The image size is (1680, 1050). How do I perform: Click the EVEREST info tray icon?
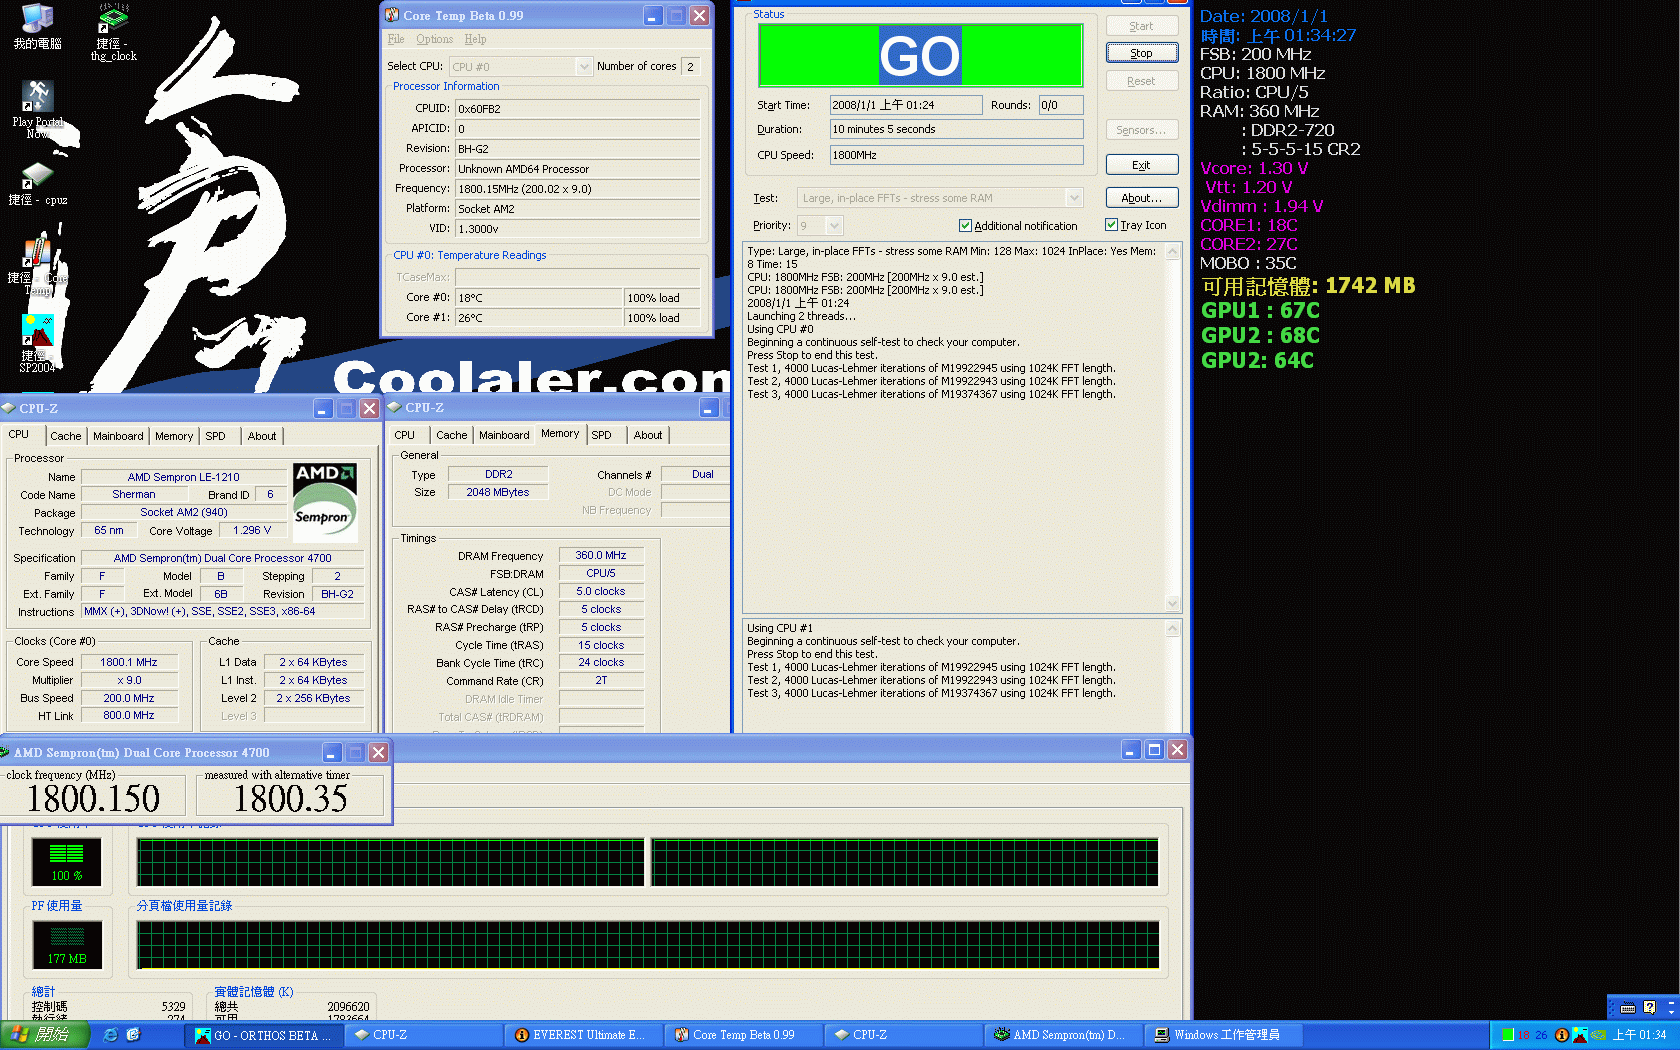click(x=1561, y=1035)
